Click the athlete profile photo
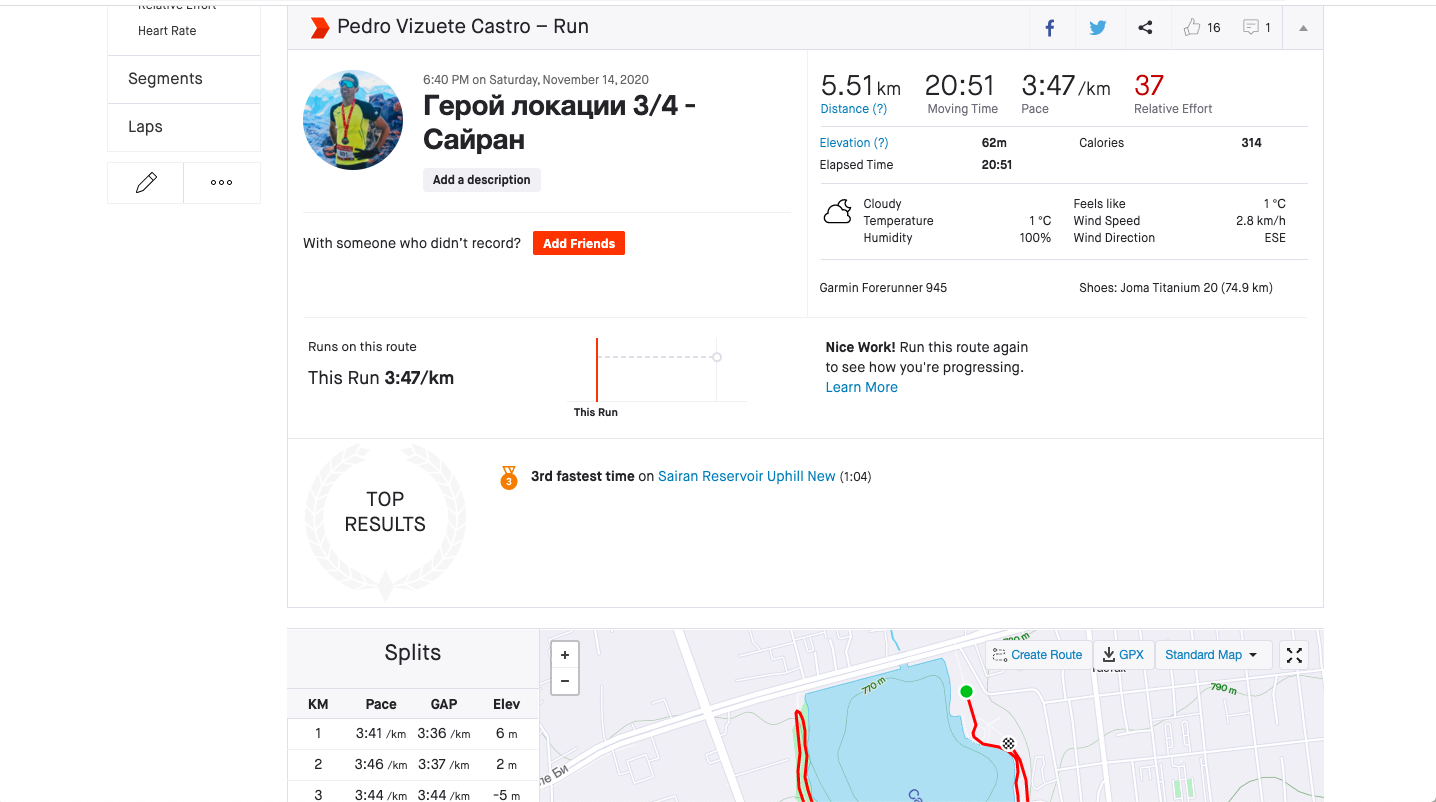The width and height of the screenshot is (1436, 802). (x=353, y=120)
